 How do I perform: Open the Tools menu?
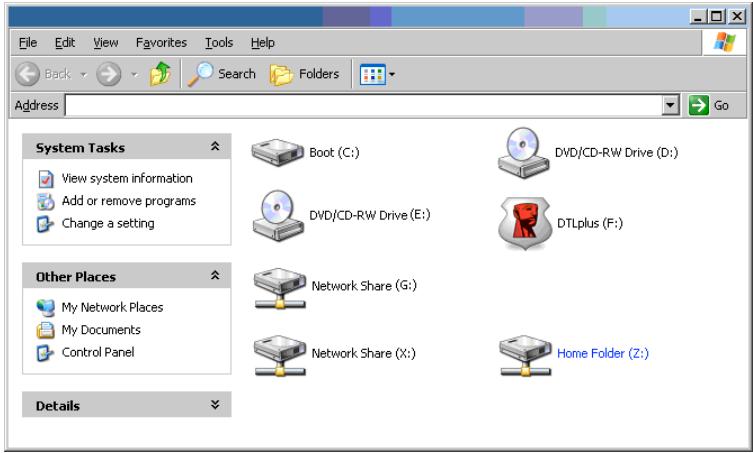219,43
